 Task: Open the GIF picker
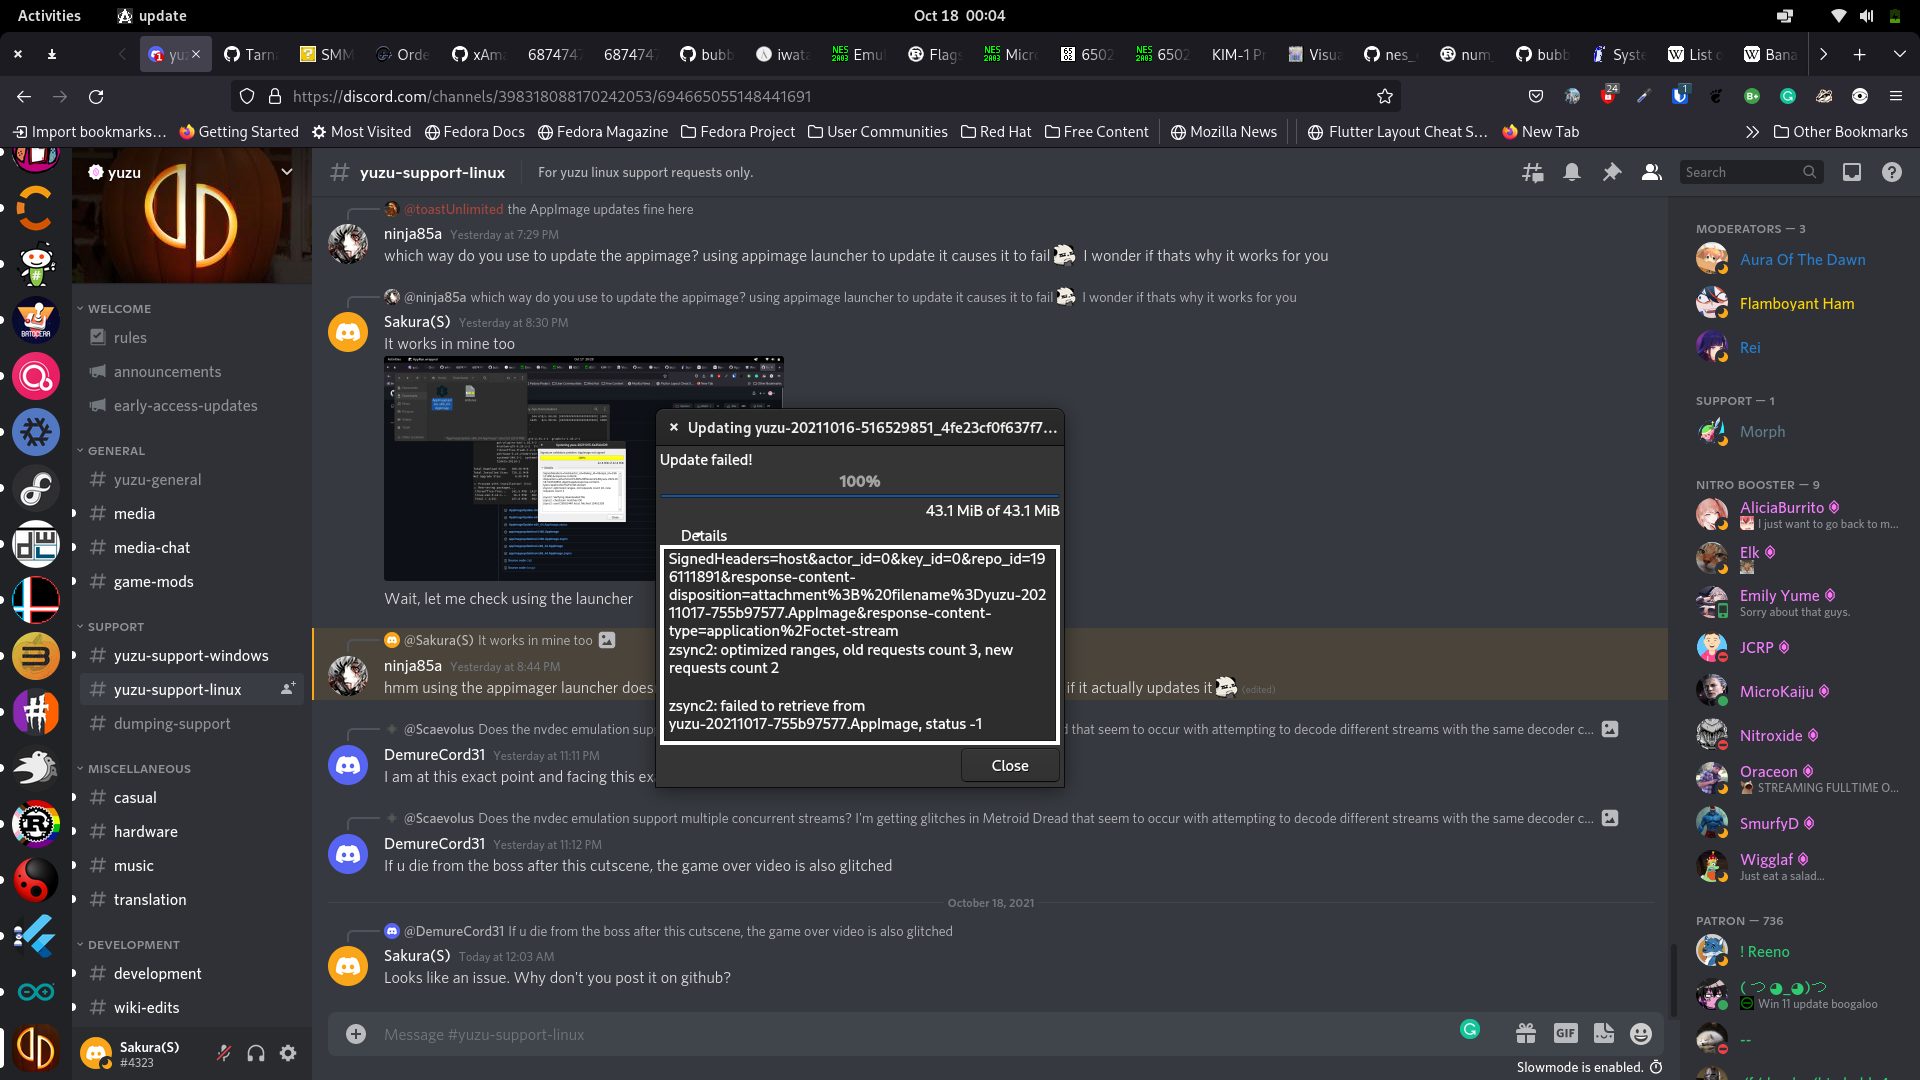[x=1565, y=1033]
